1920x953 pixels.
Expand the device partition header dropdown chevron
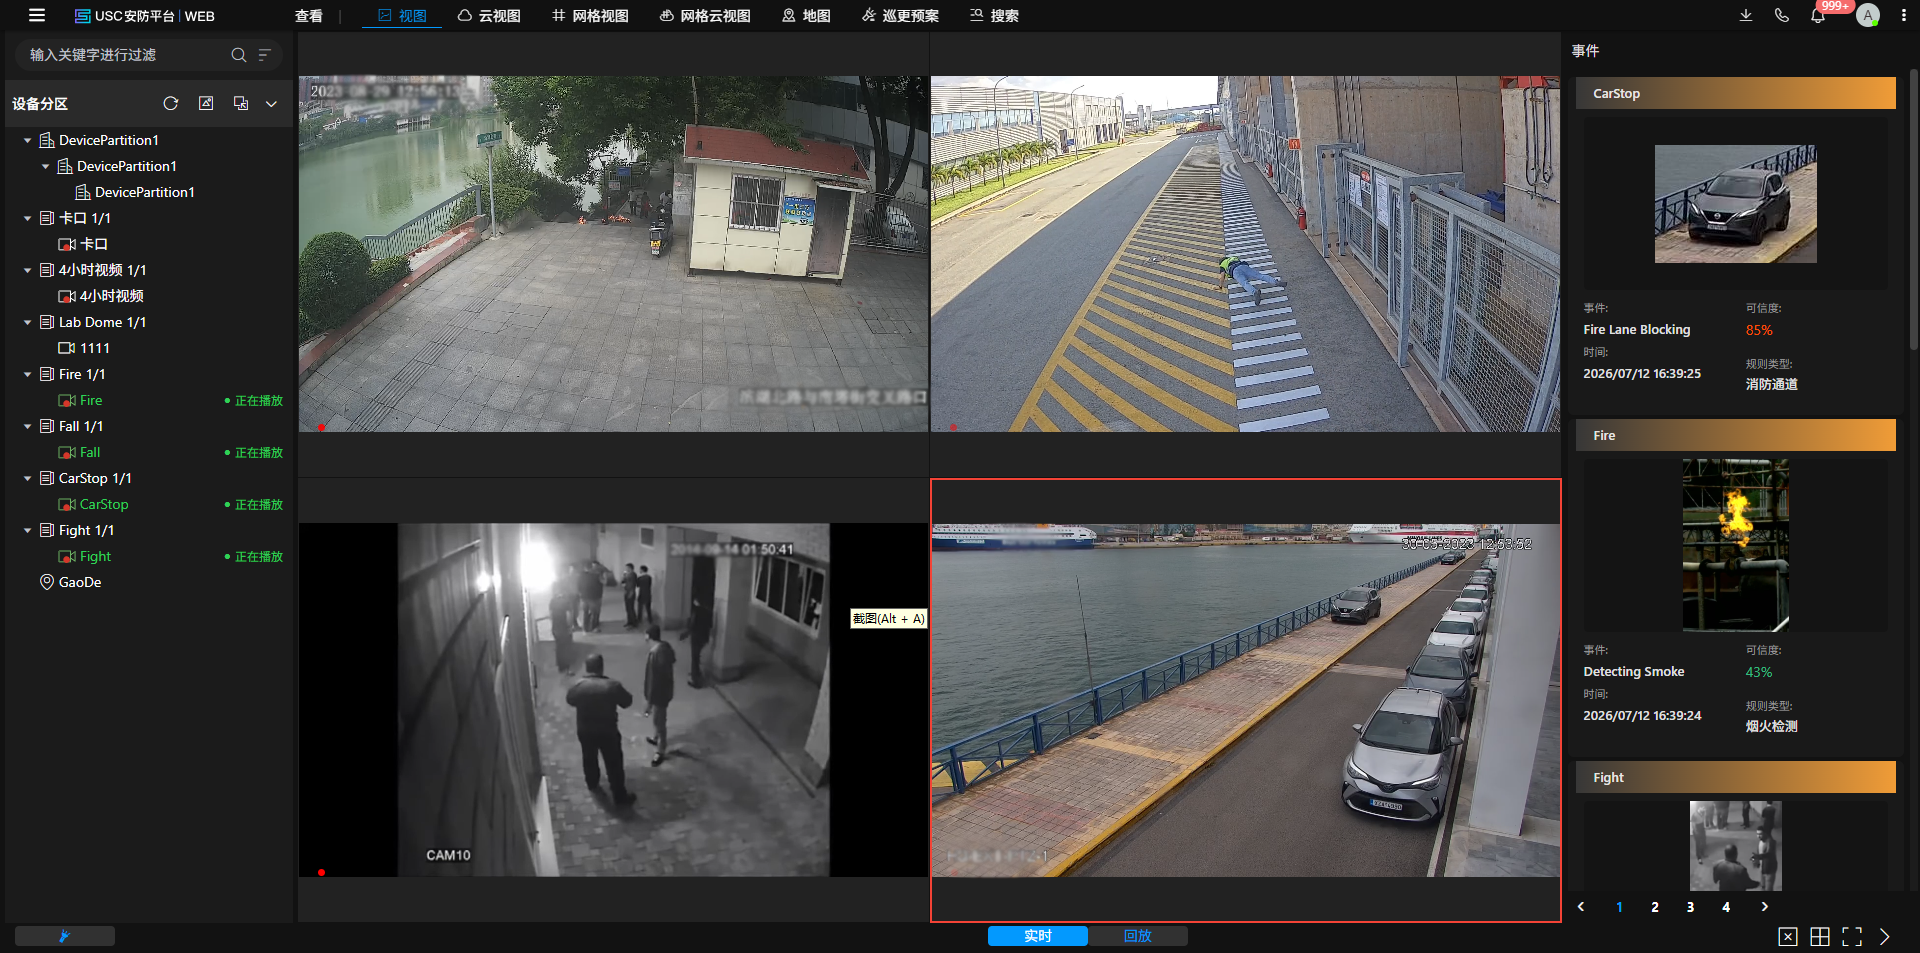point(271,103)
